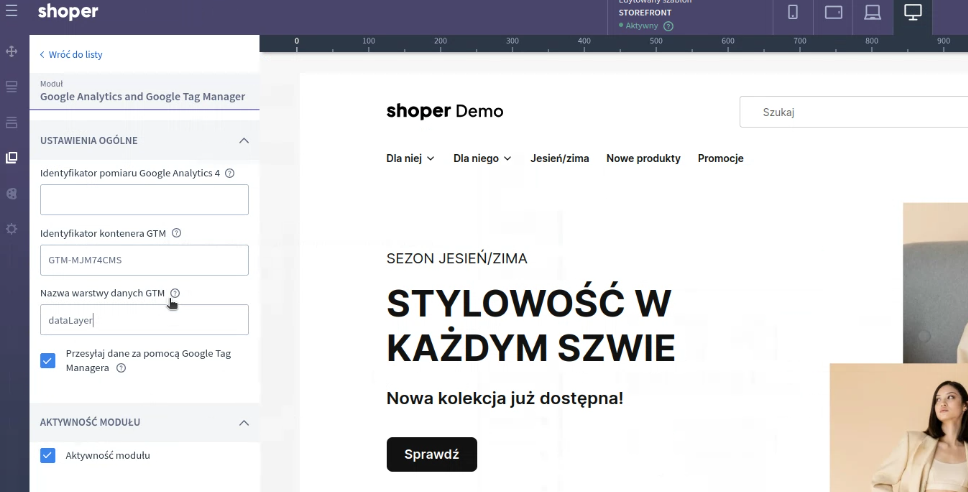The image size is (968, 492).
Task: Click the Google Analytics 4 identifier field
Action: coord(144,199)
